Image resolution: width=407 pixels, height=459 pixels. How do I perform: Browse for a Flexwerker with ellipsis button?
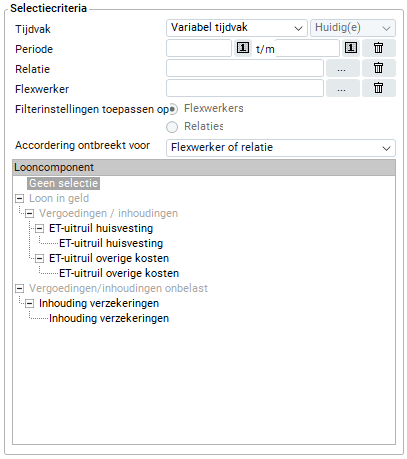coord(343,88)
